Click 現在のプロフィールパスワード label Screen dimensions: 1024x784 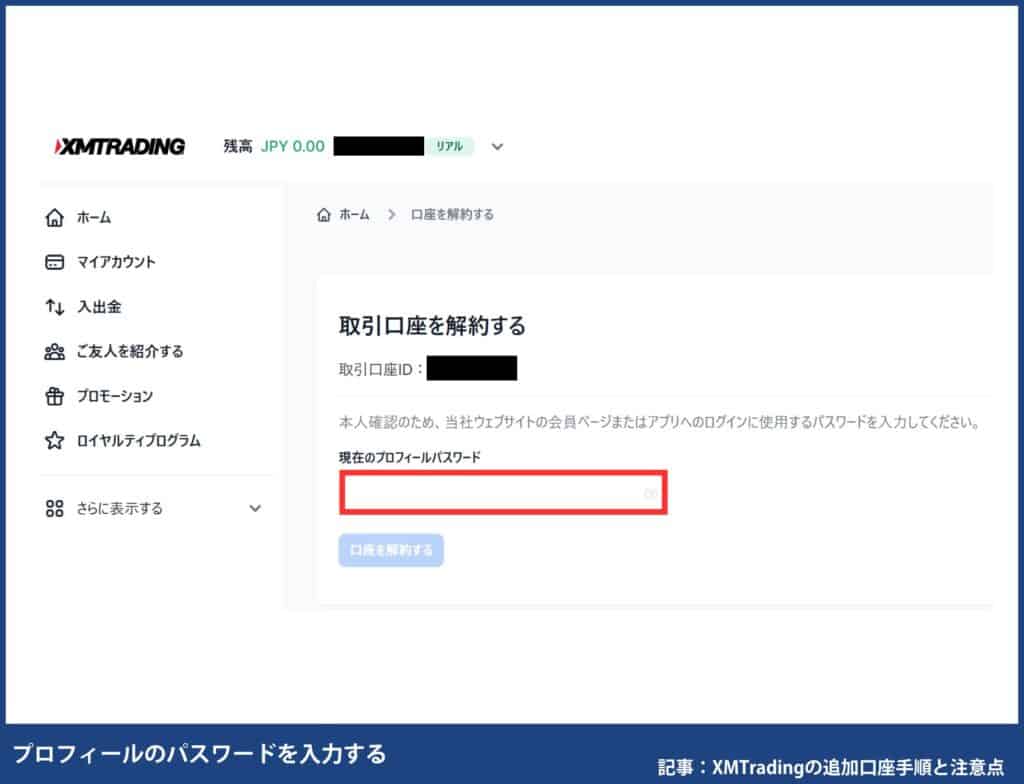[409, 457]
